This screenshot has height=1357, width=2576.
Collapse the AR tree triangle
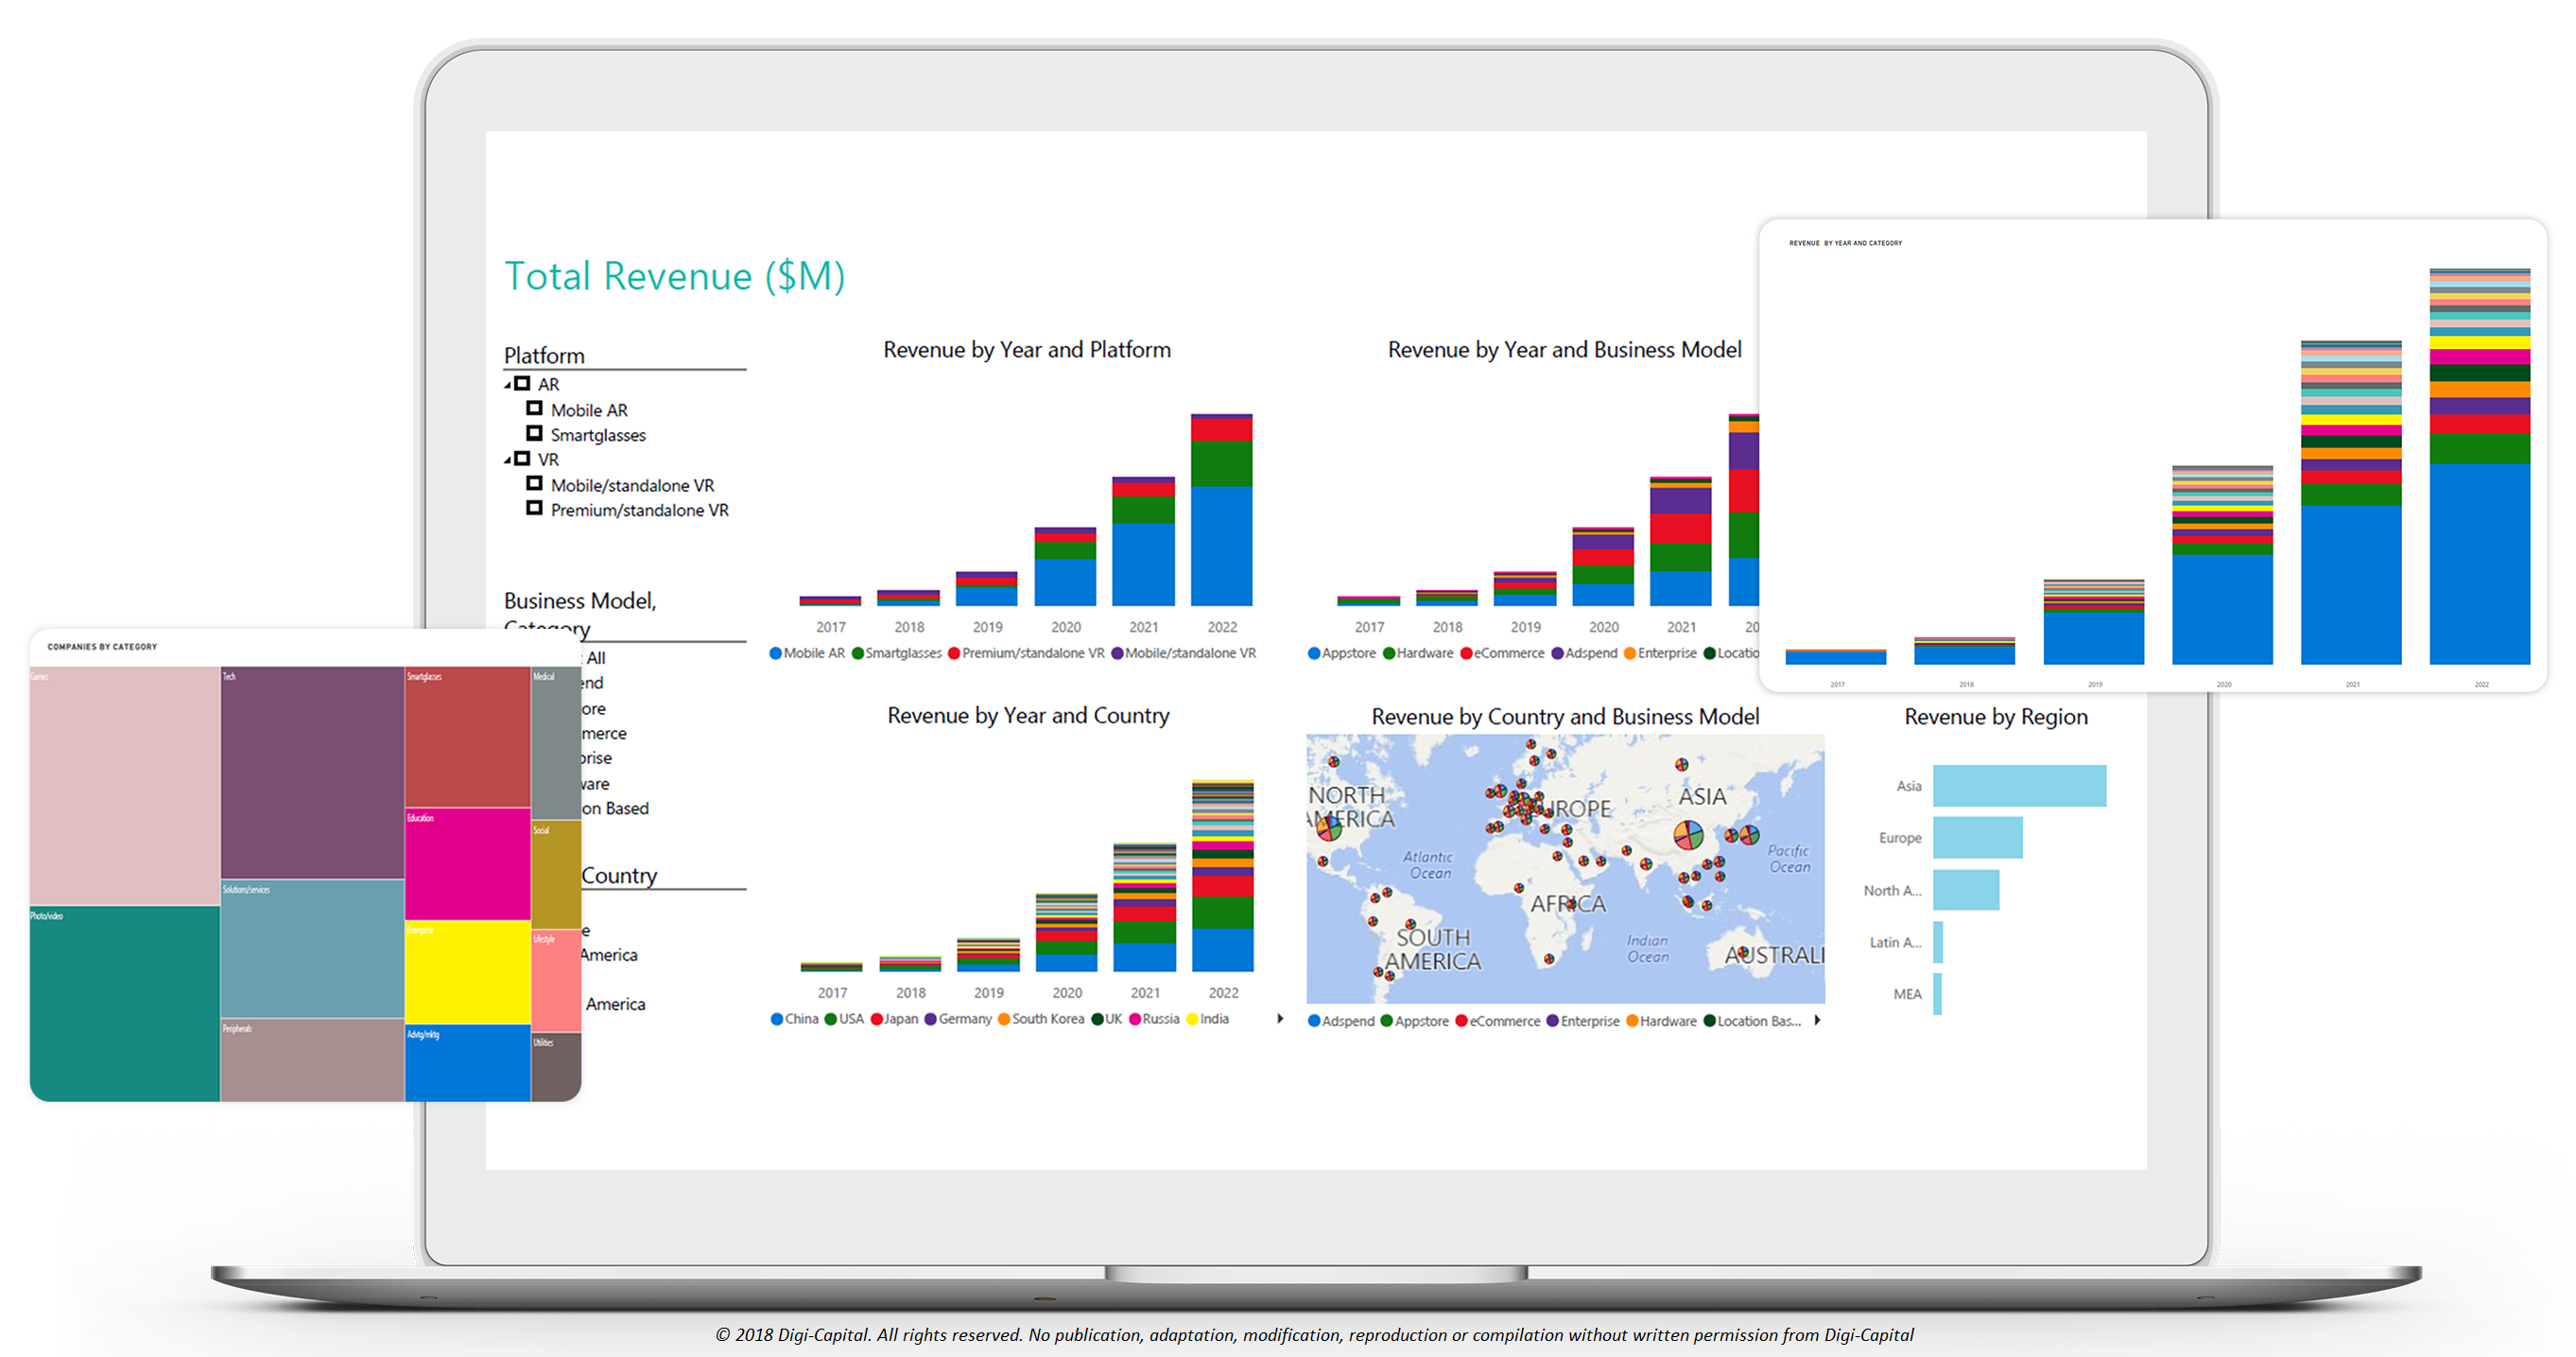pos(507,385)
